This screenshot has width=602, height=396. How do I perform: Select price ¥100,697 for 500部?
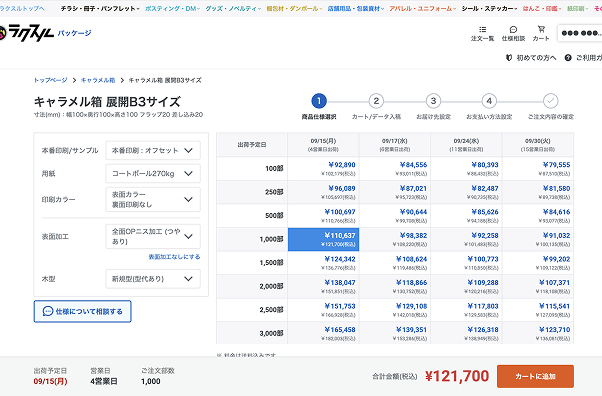pos(323,216)
